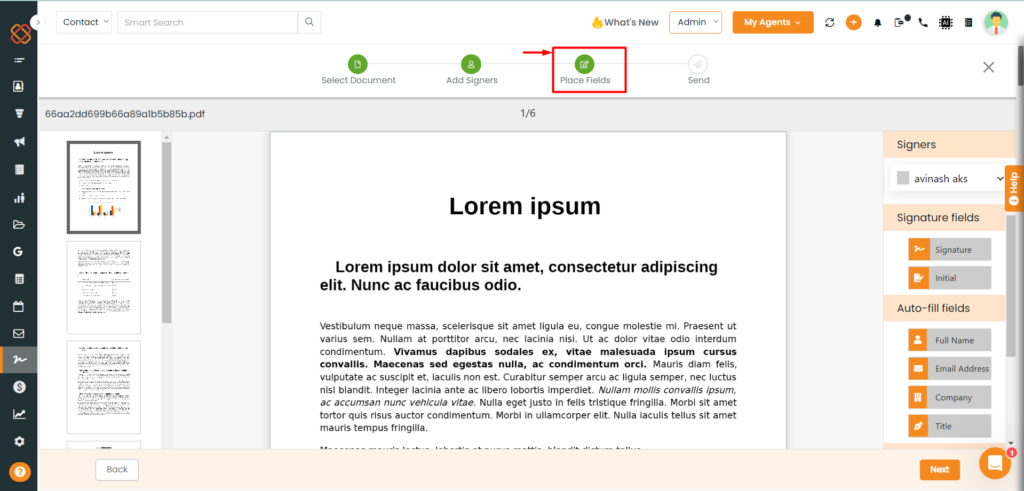The height and width of the screenshot is (491, 1024).
Task: Open the notifications bell
Action: 878,23
